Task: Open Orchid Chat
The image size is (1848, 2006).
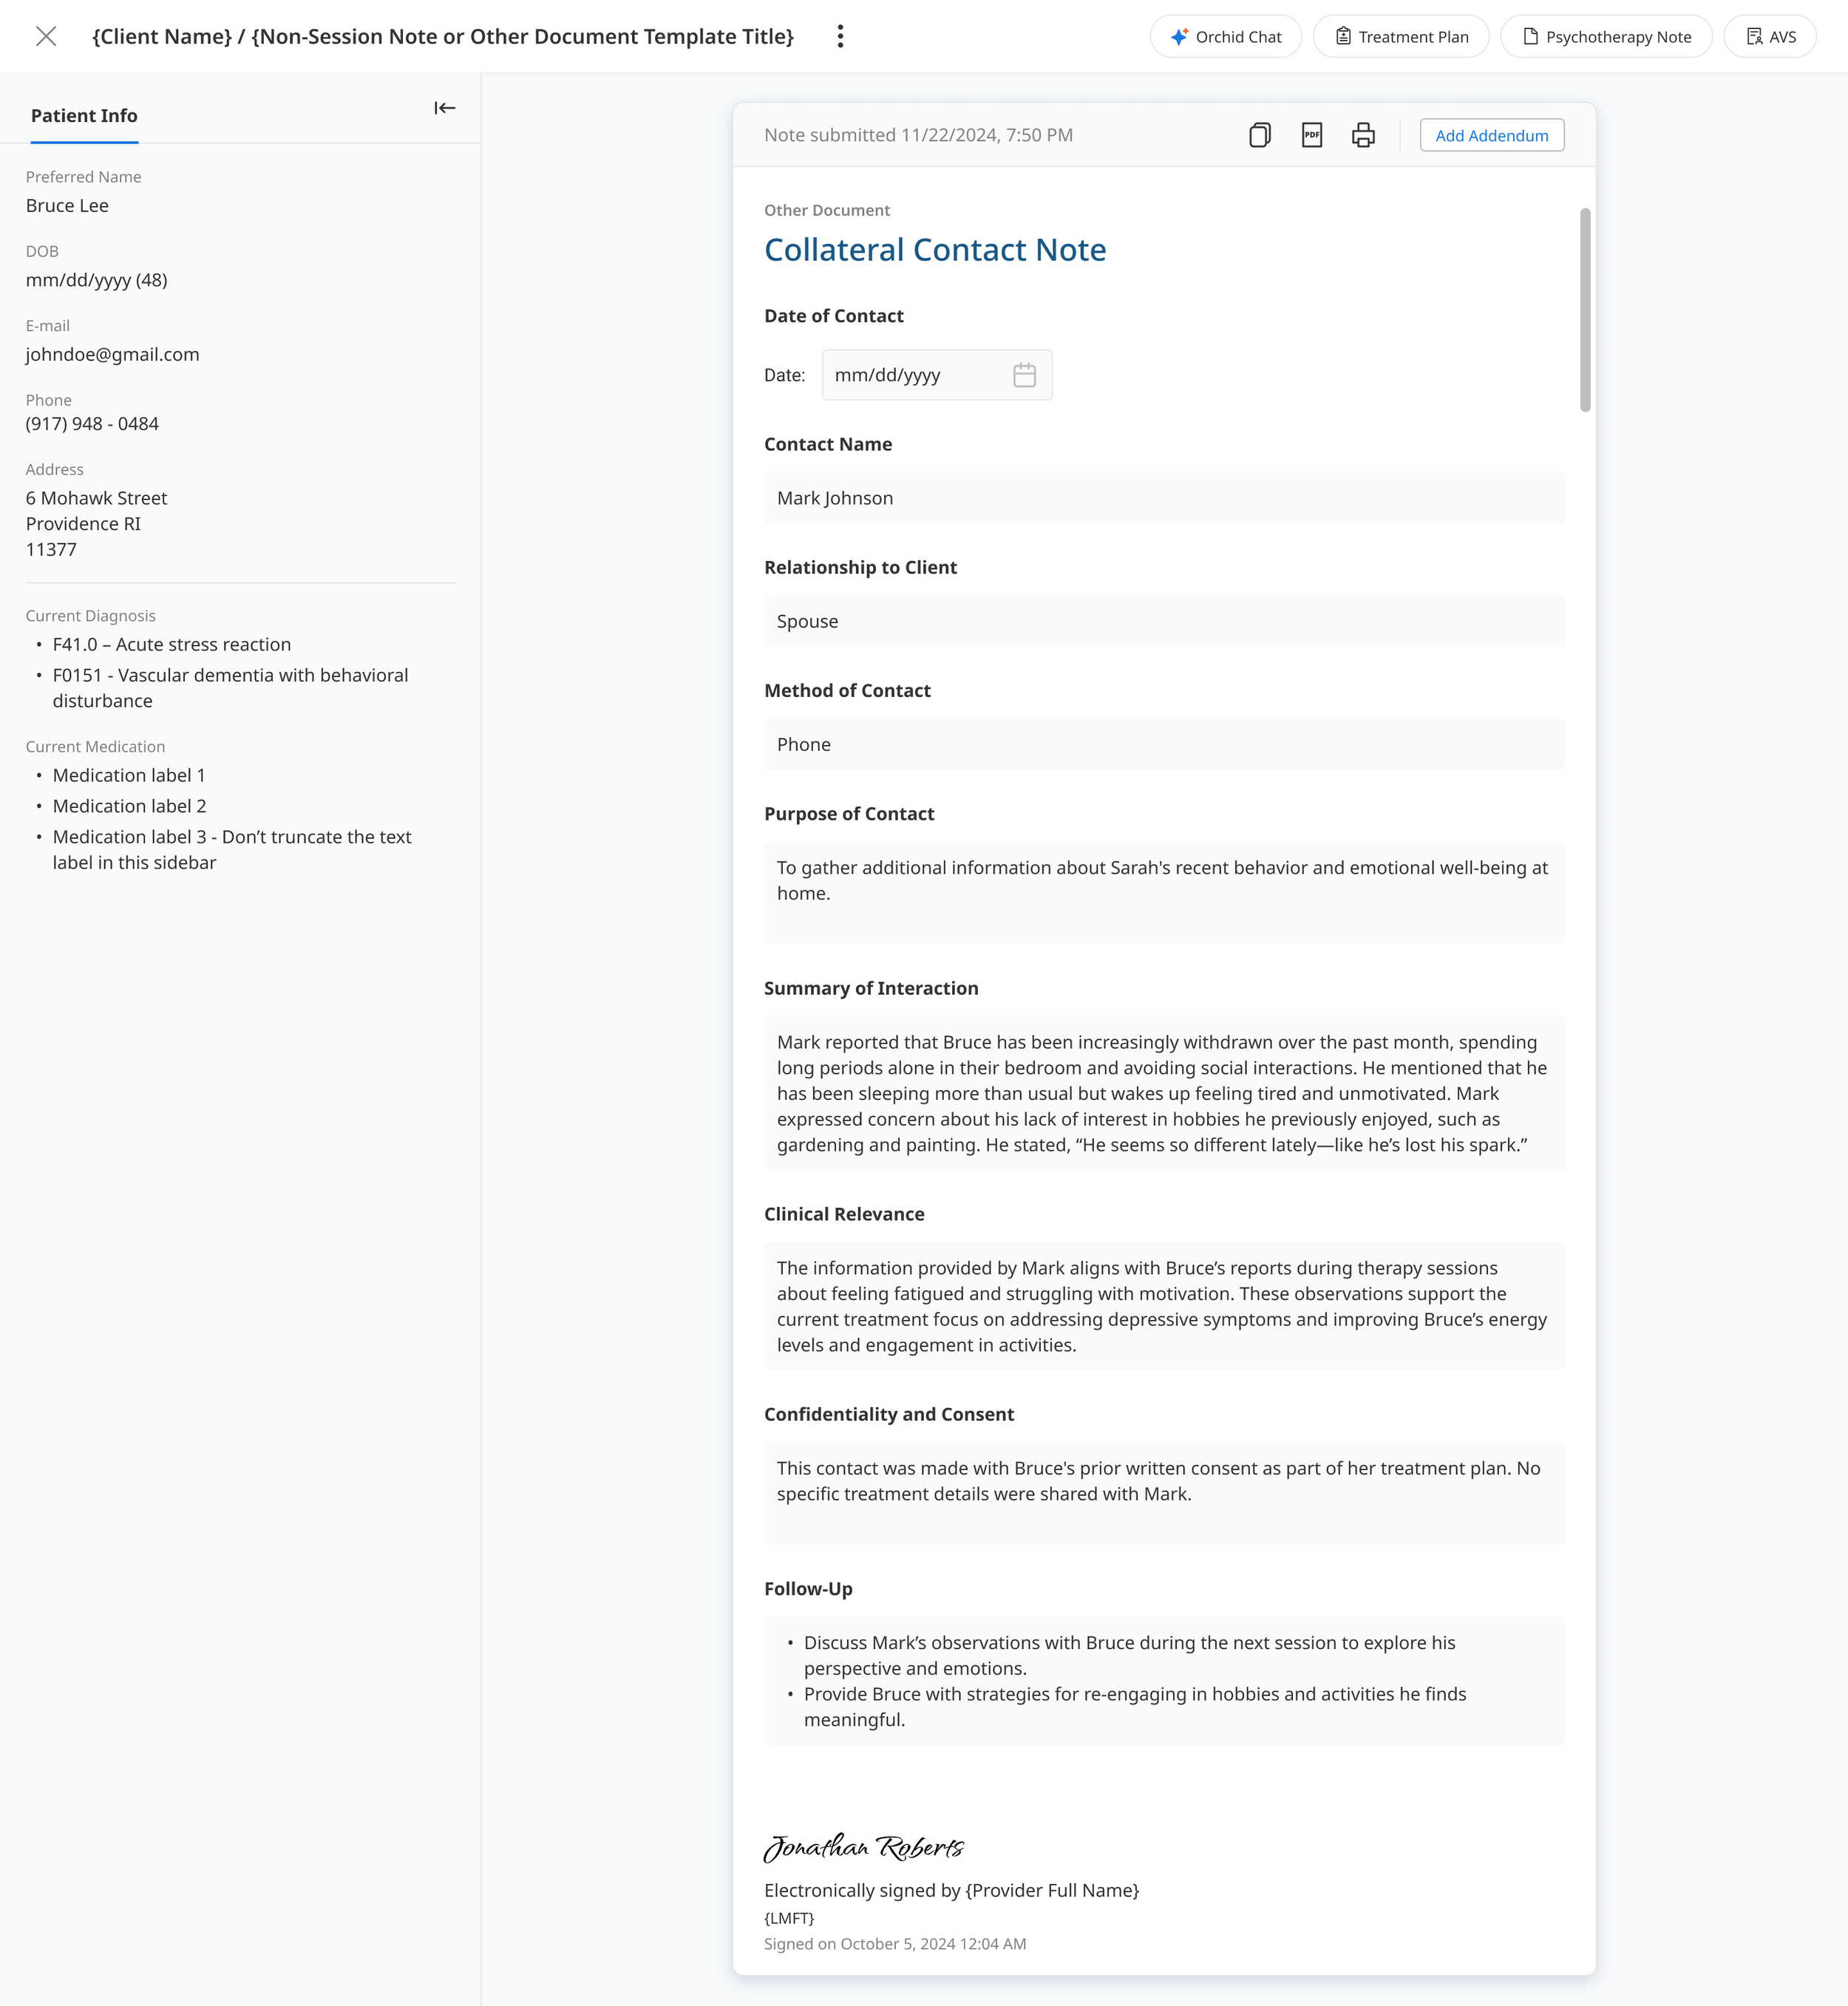Action: click(x=1225, y=37)
